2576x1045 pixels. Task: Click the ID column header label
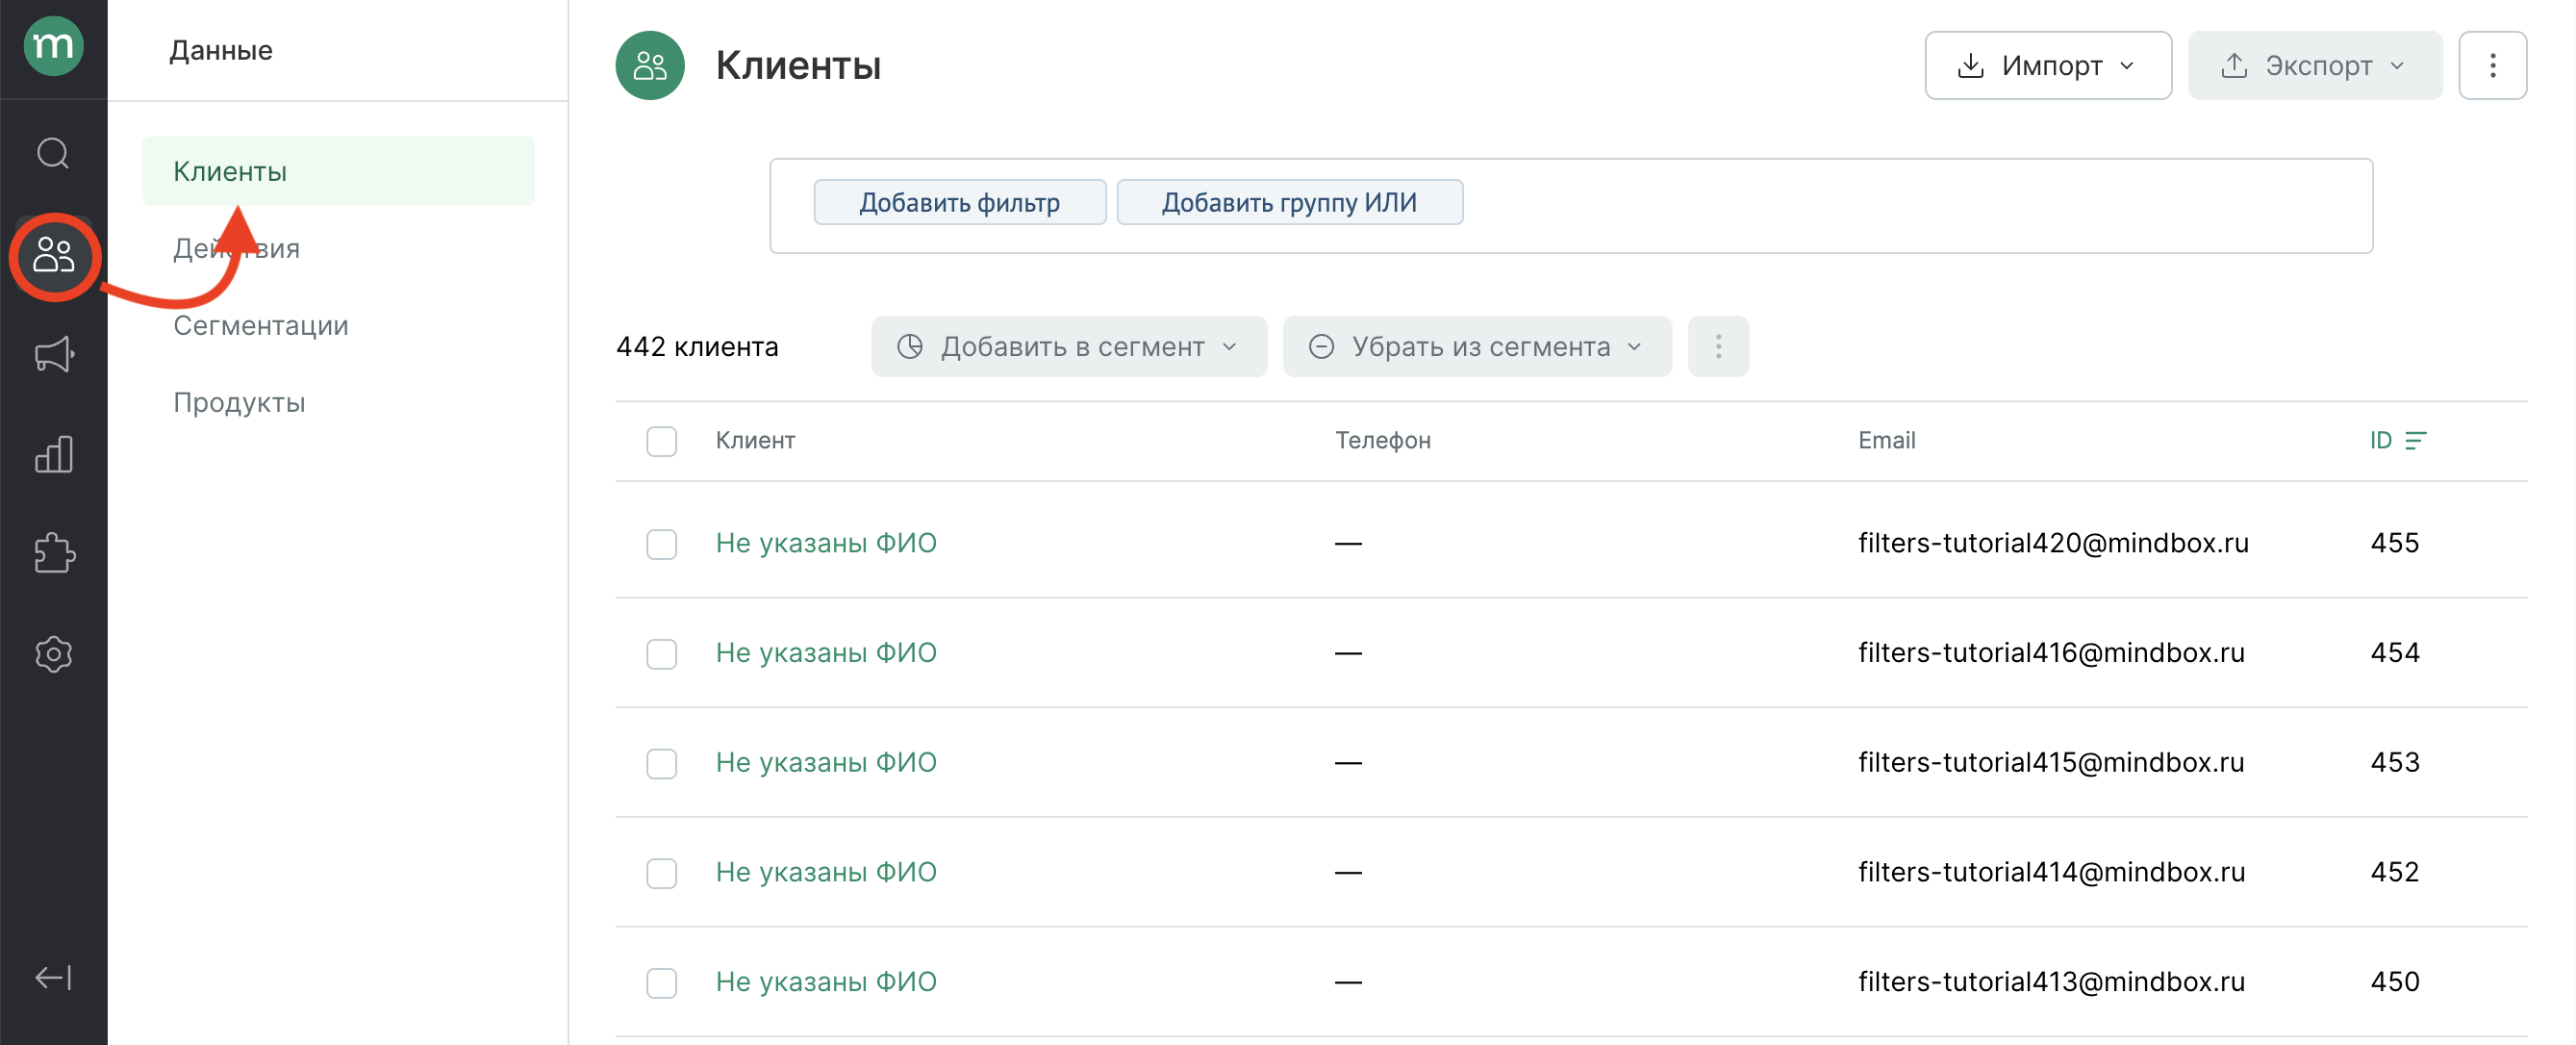pos(2380,441)
